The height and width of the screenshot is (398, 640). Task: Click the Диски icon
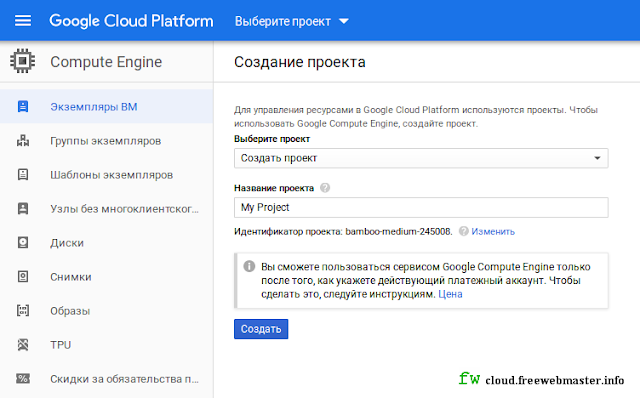(23, 242)
